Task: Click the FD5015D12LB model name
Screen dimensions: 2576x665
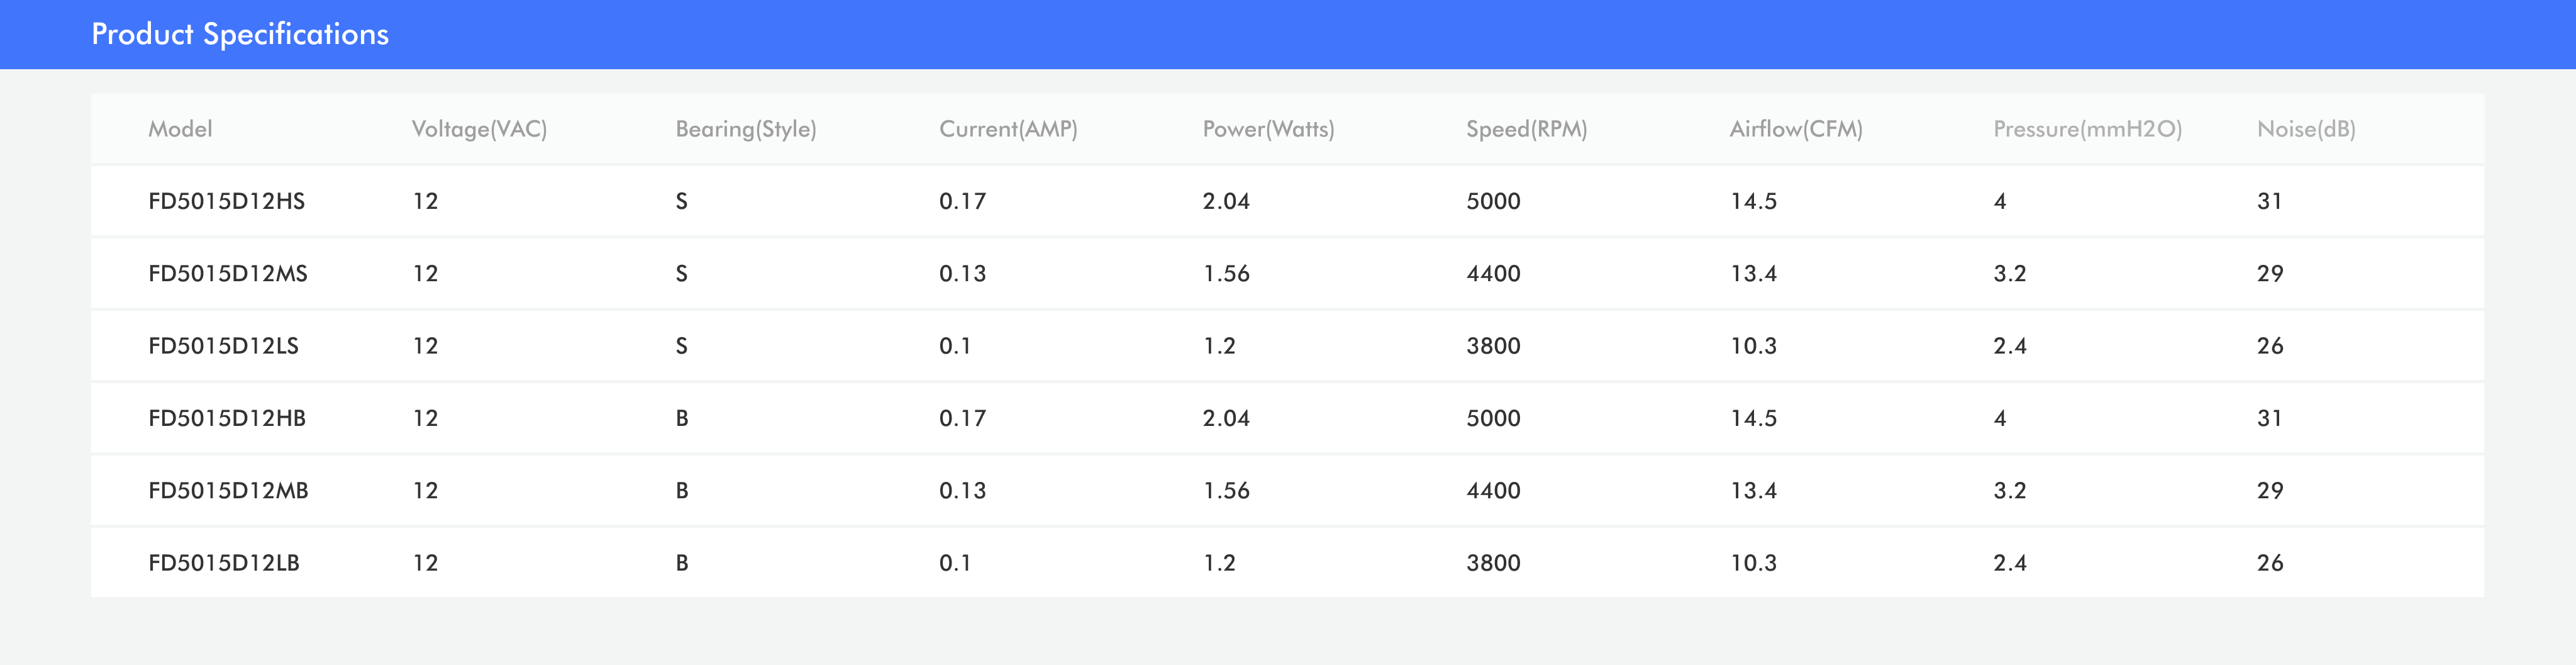Action: click(x=223, y=563)
